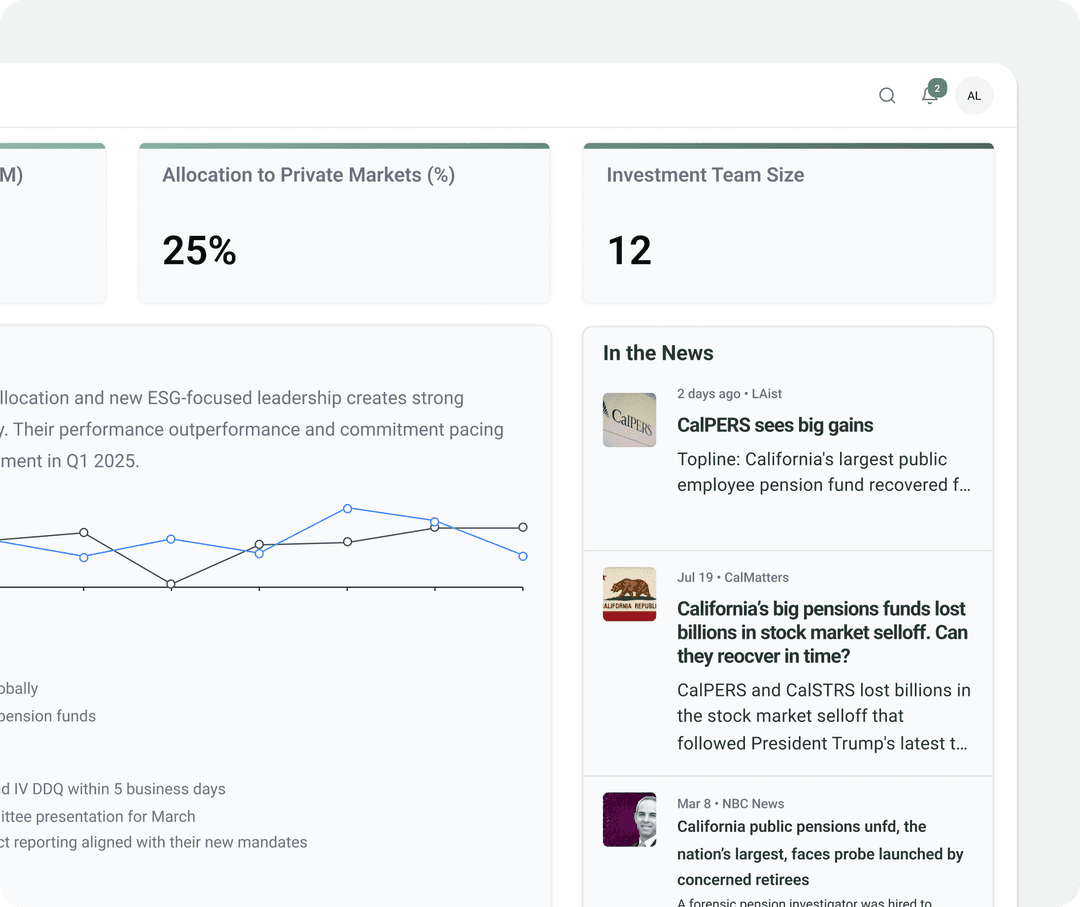
Task: Click the team size value 12
Action: click(629, 250)
